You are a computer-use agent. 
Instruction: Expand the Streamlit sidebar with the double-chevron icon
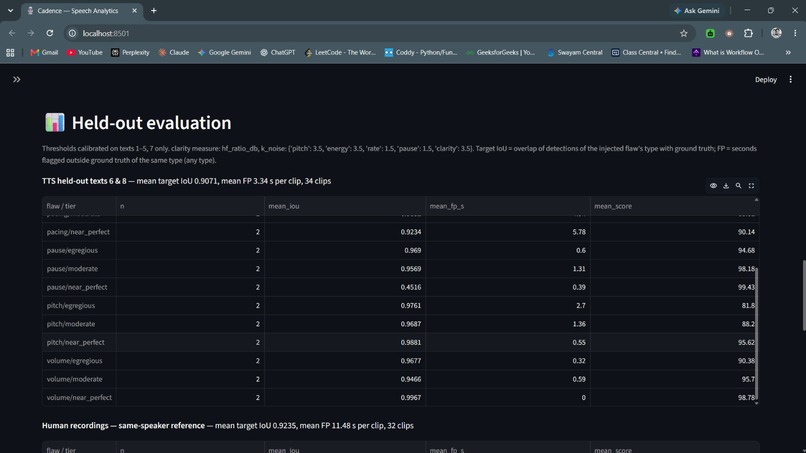tap(16, 80)
